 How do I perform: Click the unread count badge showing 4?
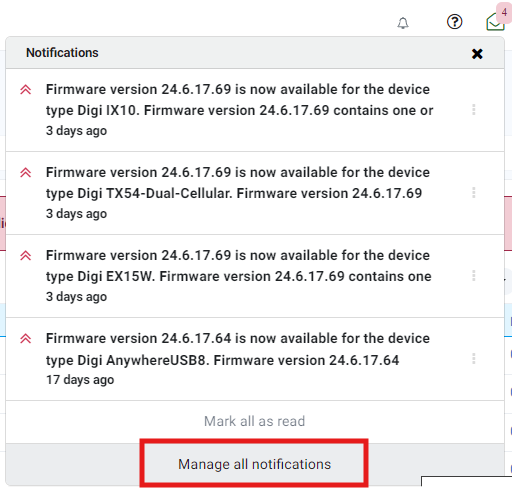[504, 13]
